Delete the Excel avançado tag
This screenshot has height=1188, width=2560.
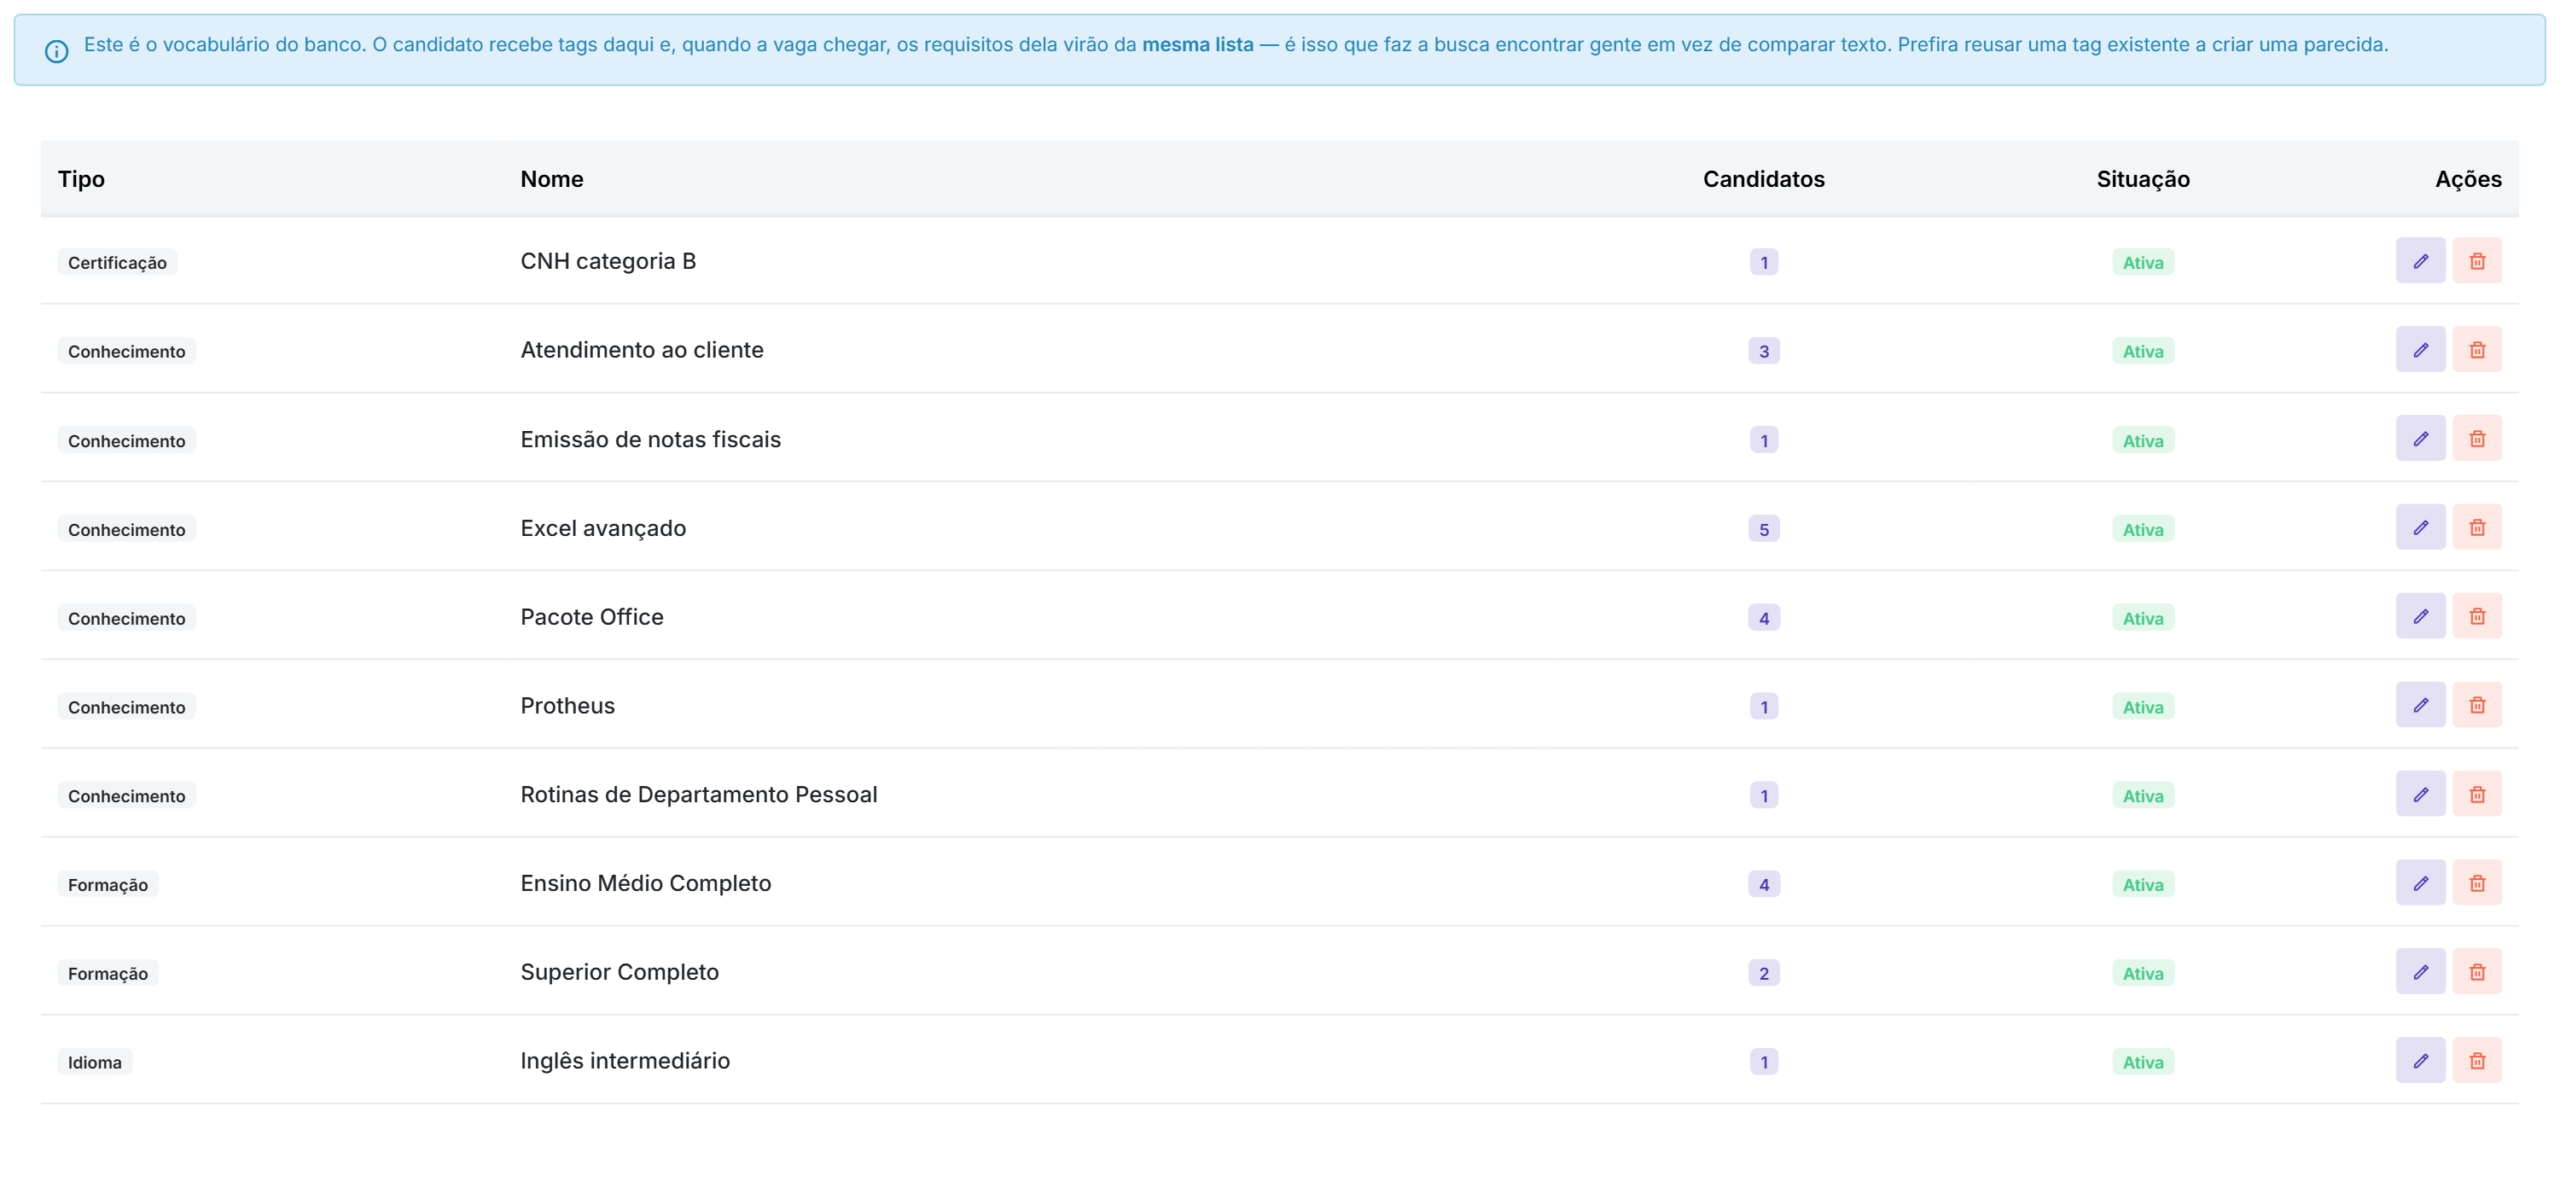point(2477,528)
